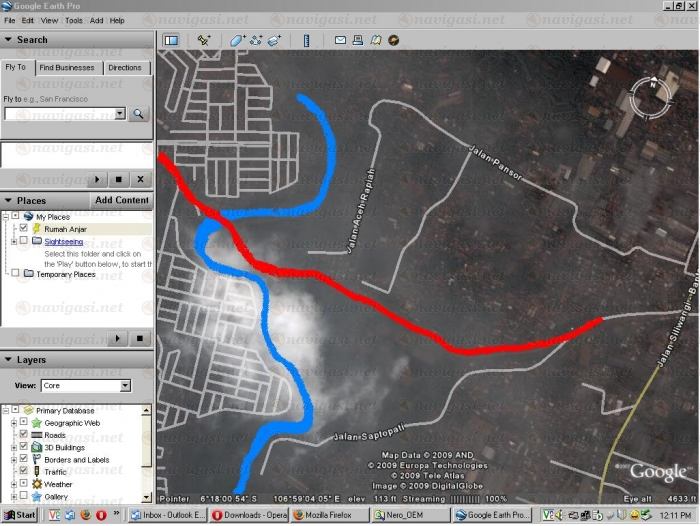Click the Add Placemark pushpin icon
Screen dimensions: 700x526
coord(204,40)
